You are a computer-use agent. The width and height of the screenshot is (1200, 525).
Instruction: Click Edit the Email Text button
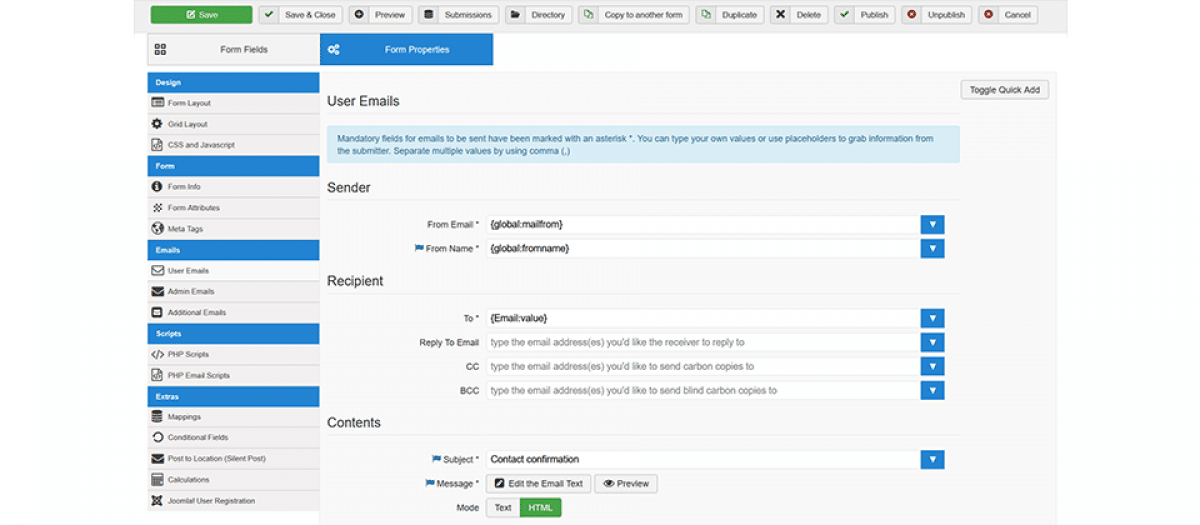pos(538,484)
